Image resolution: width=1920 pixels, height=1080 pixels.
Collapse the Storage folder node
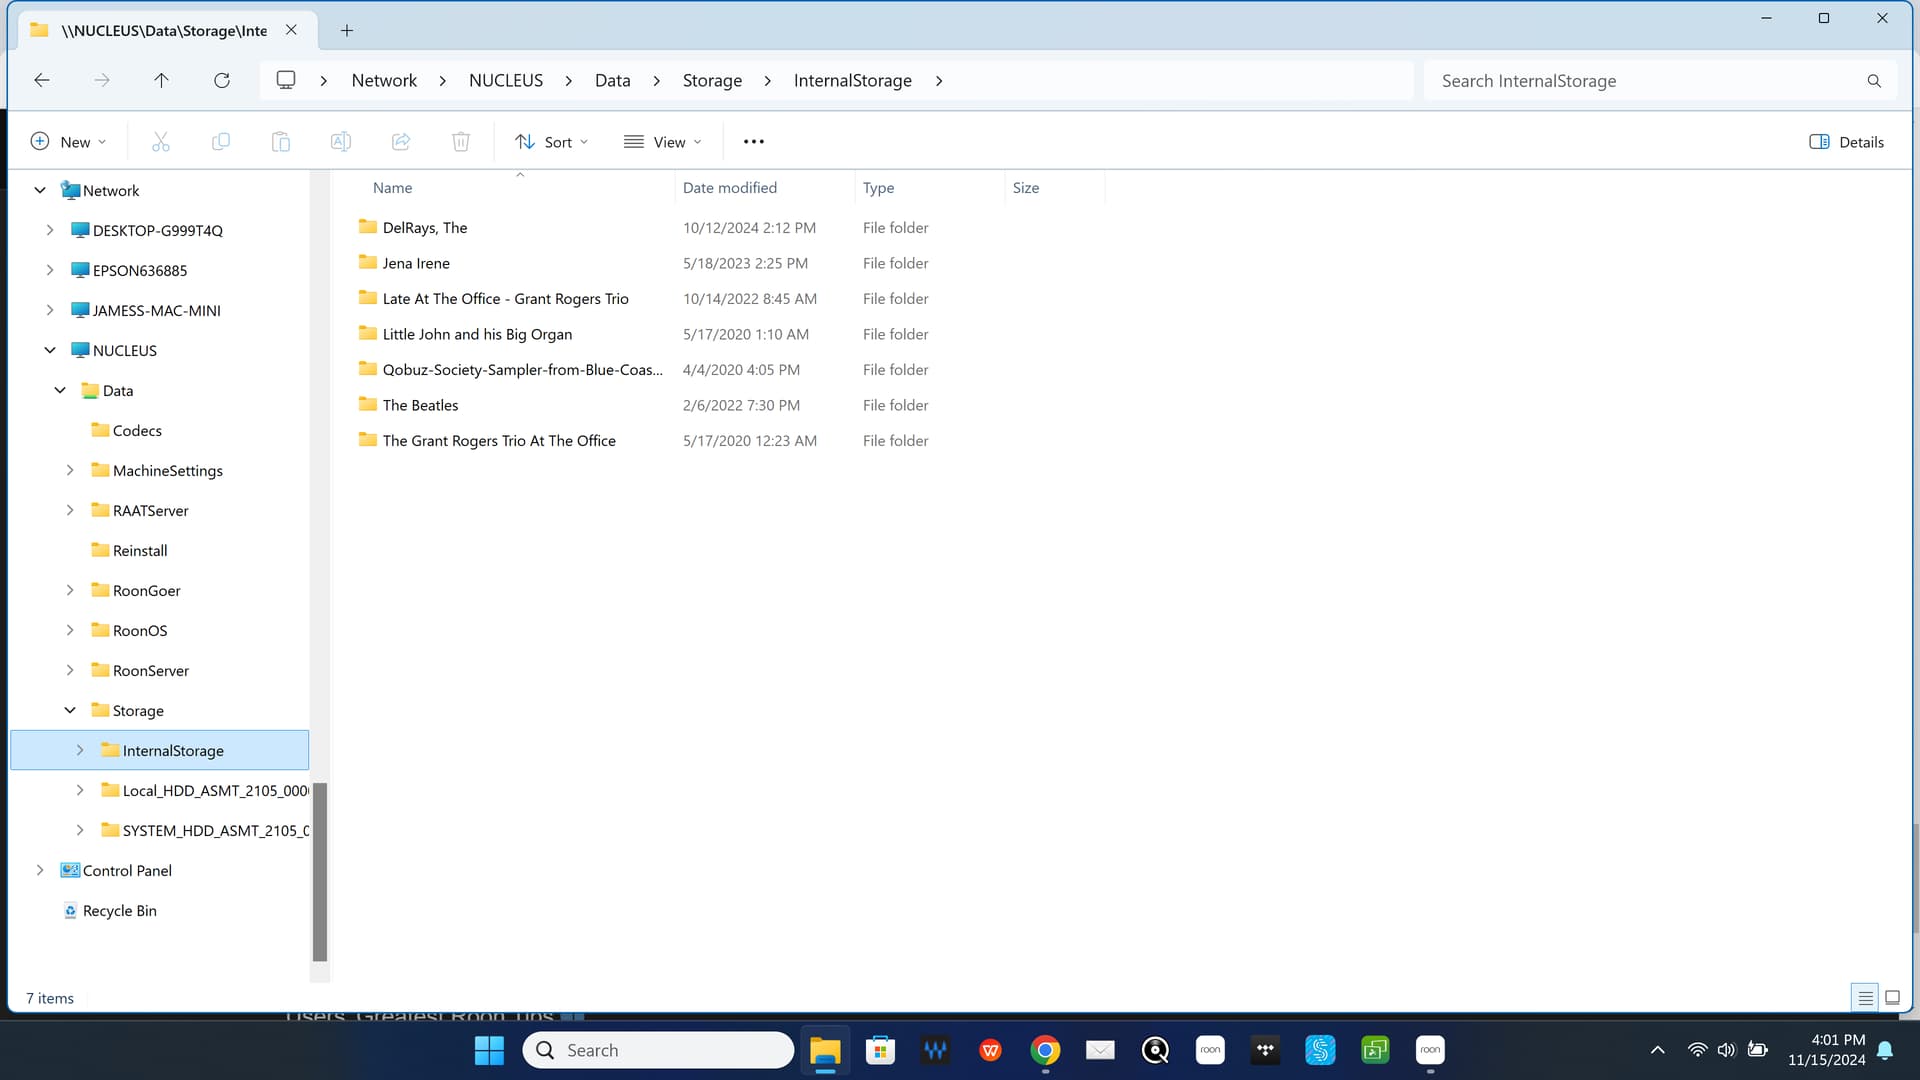click(x=70, y=710)
